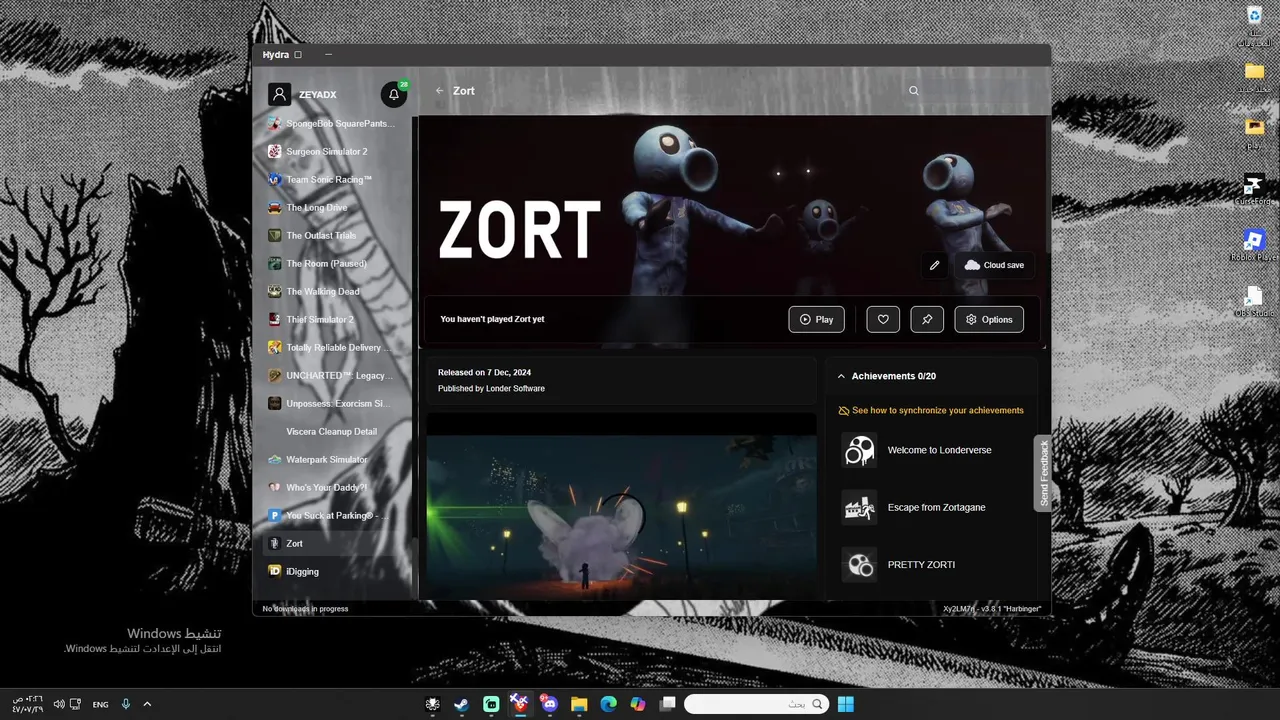Add Zort to favorites with heart icon
The image size is (1280, 720).
pyautogui.click(x=883, y=319)
